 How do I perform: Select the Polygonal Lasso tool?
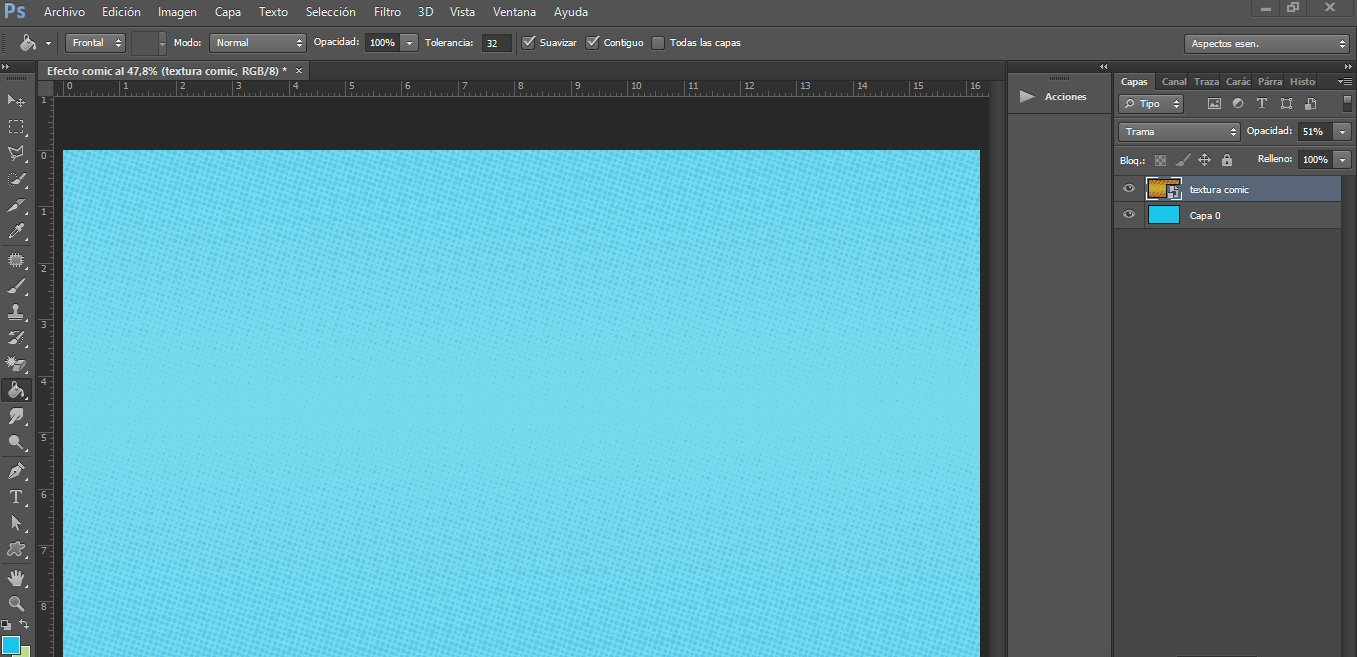(16, 153)
